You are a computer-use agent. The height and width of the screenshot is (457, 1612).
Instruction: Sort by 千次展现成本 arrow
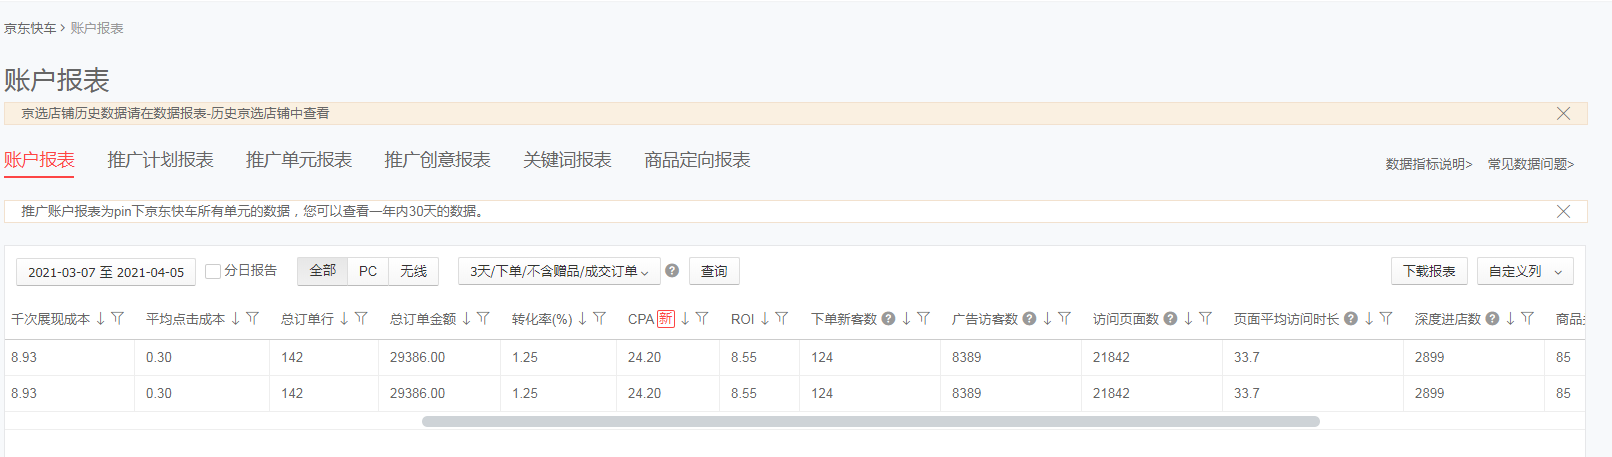[100, 319]
